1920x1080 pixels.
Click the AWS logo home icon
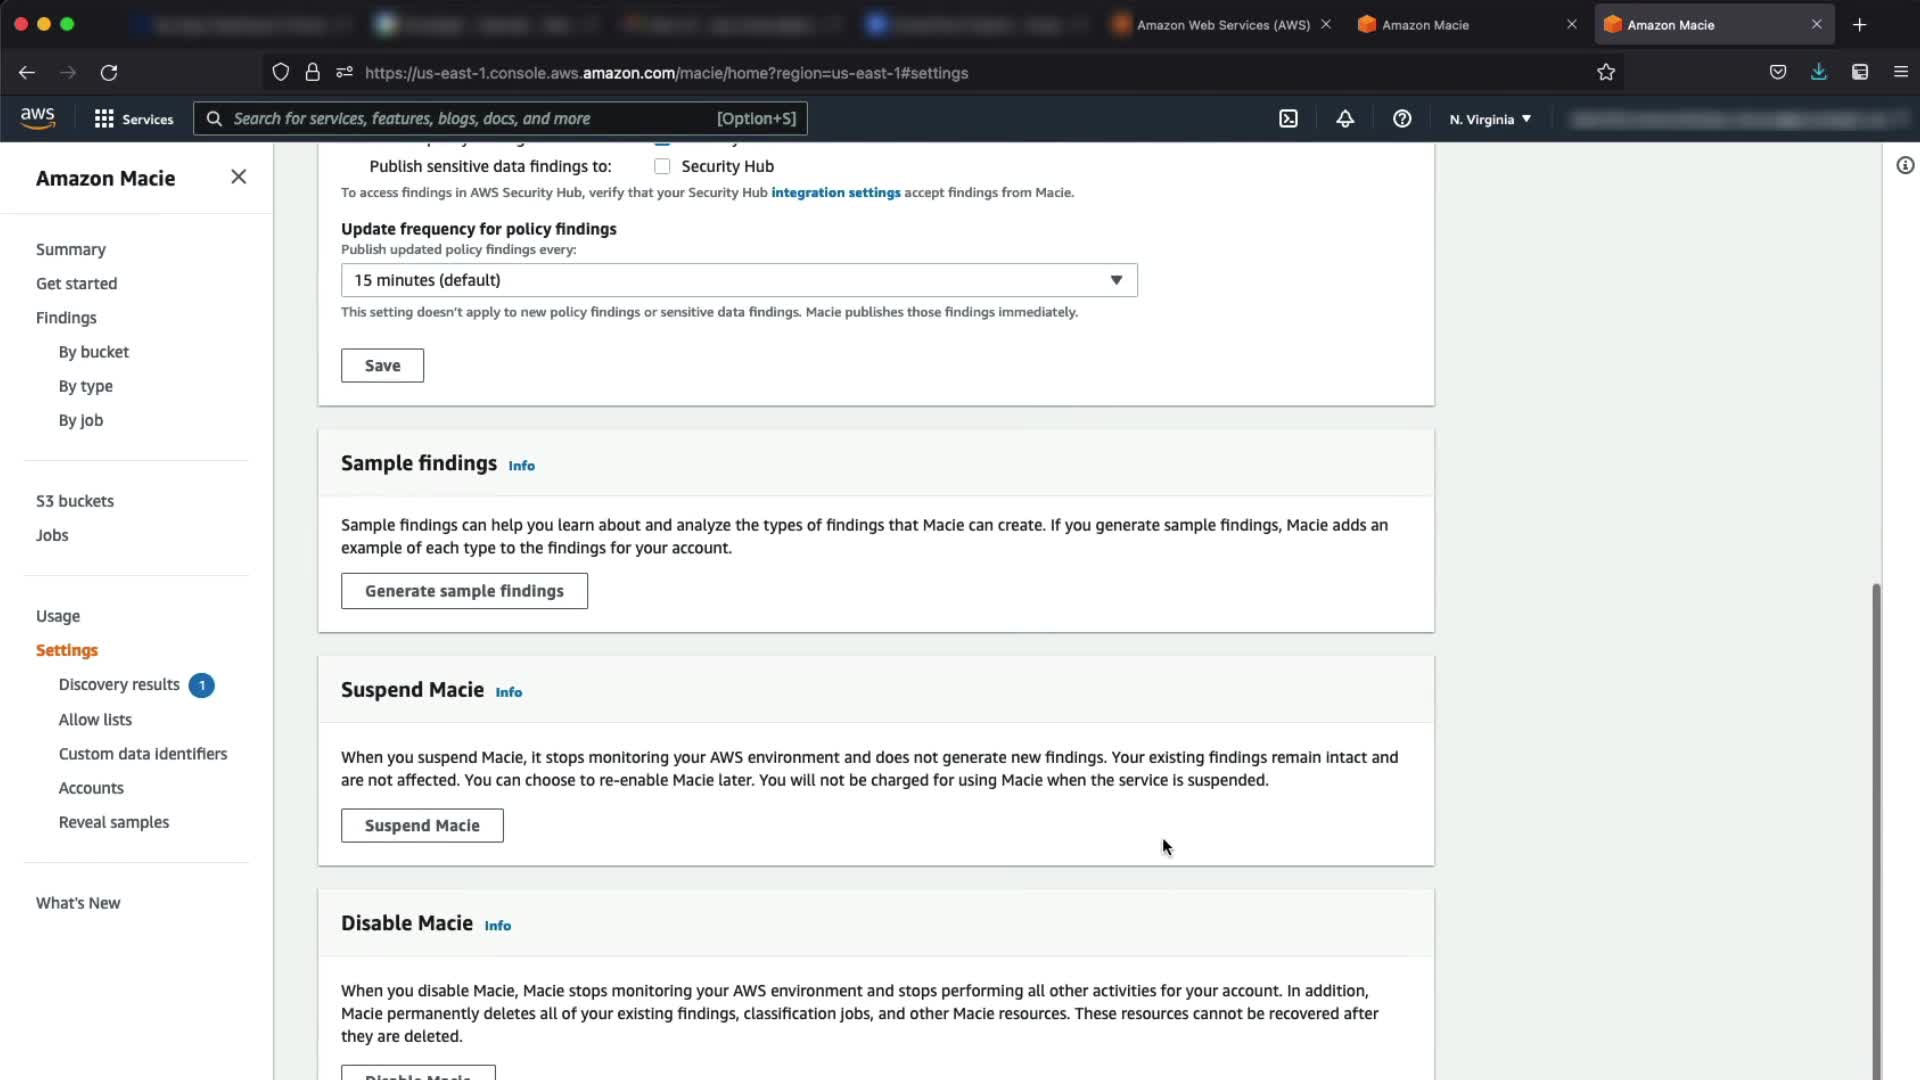38,118
